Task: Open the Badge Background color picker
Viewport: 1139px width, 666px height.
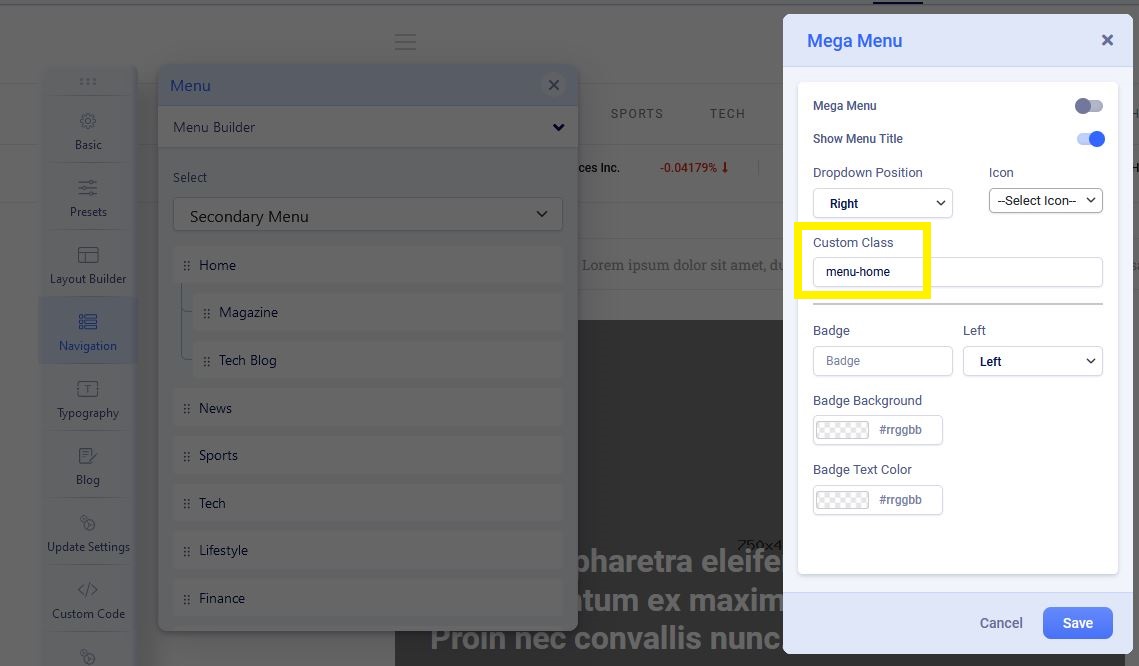Action: point(842,430)
